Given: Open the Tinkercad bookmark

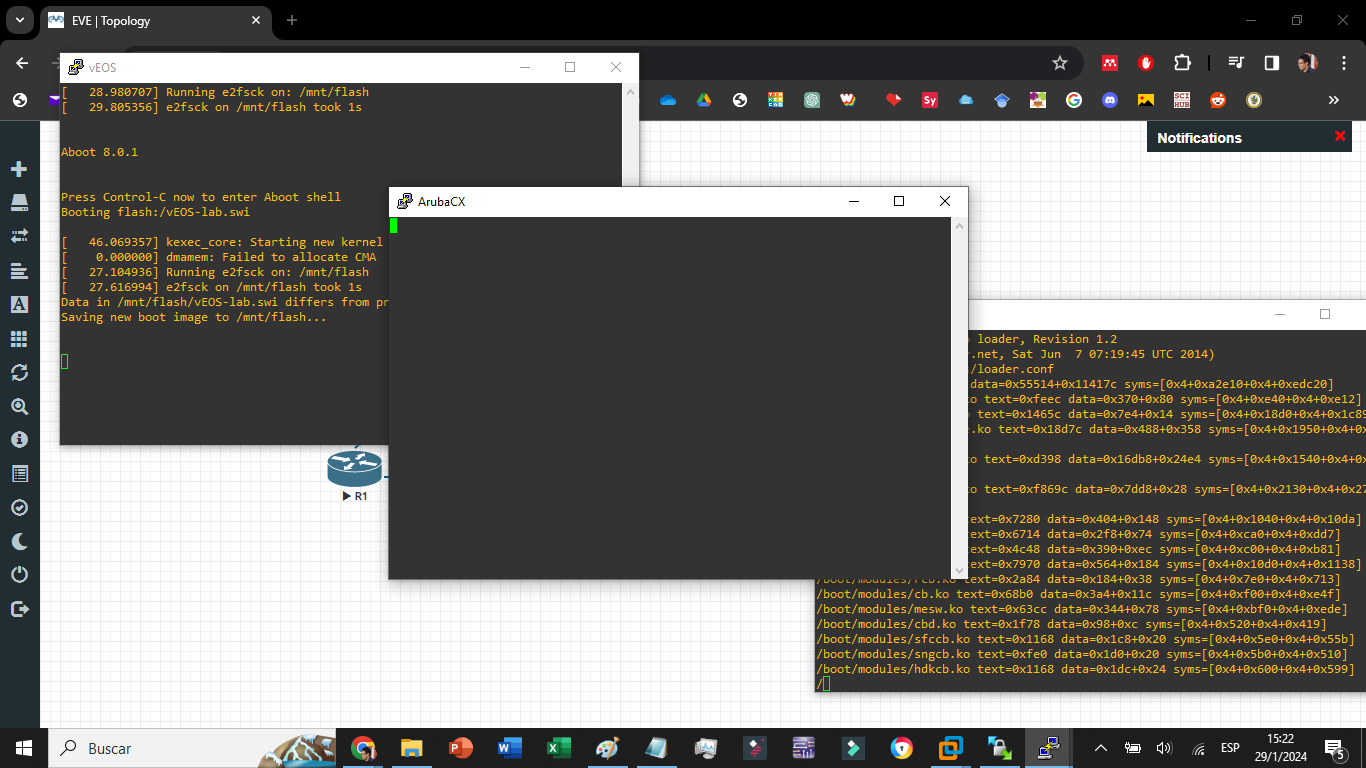Looking at the screenshot, I should (776, 100).
